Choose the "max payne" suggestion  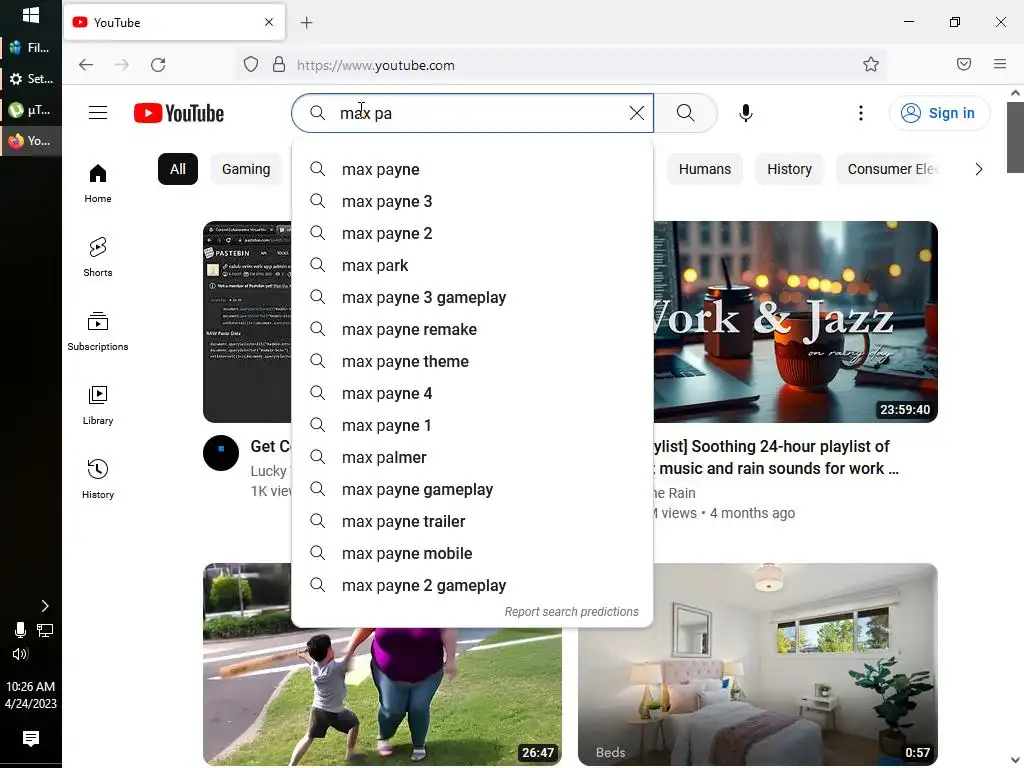472,169
